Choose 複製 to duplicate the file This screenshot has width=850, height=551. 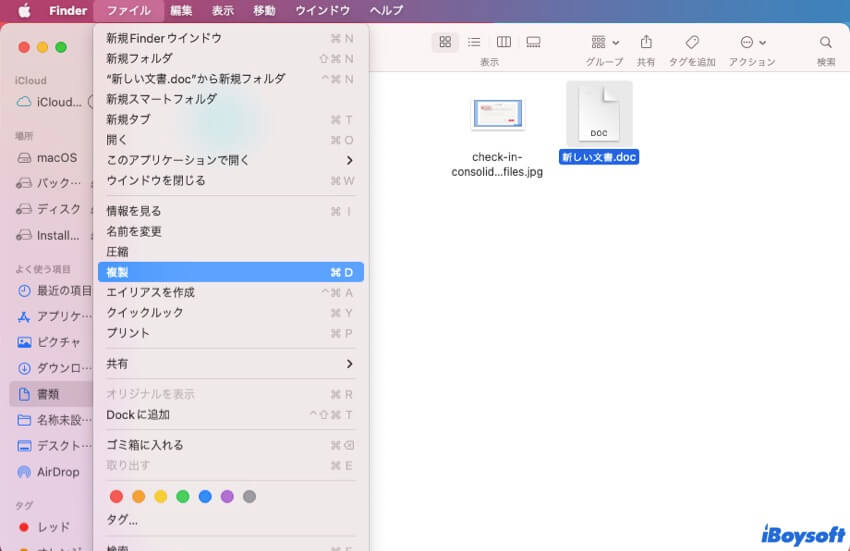click(x=230, y=272)
